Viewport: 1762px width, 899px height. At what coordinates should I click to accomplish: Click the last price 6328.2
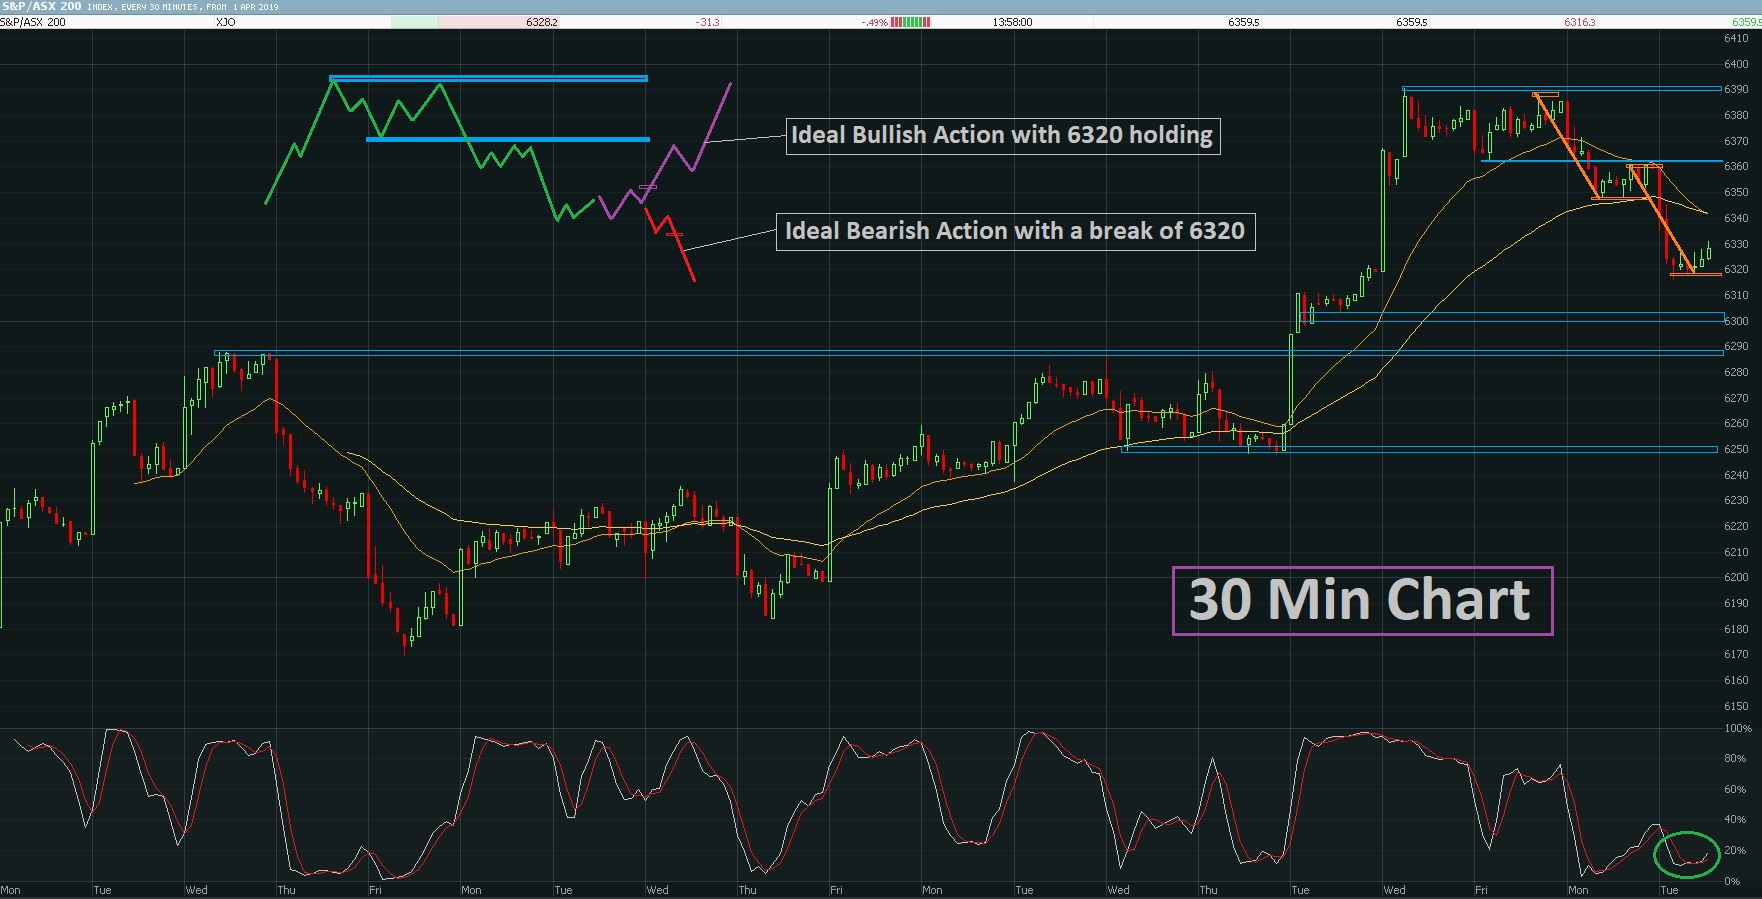click(x=541, y=22)
